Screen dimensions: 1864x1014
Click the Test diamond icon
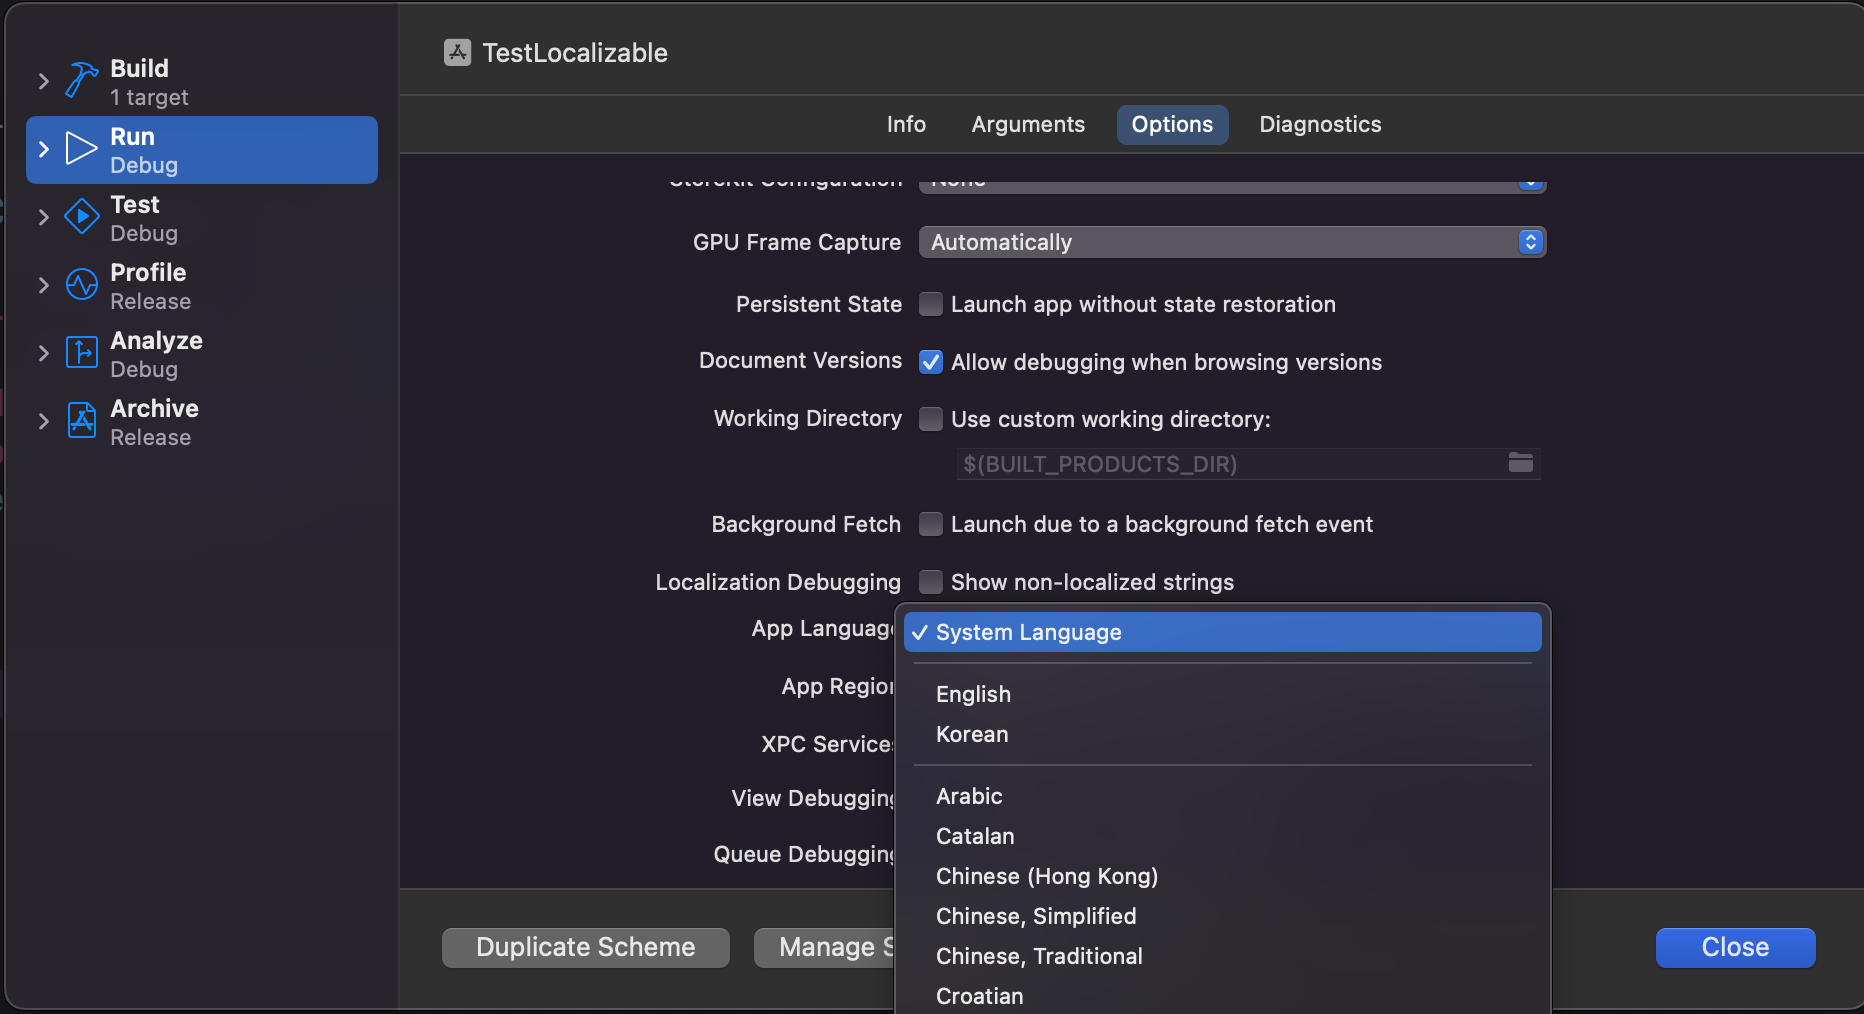[x=81, y=216]
